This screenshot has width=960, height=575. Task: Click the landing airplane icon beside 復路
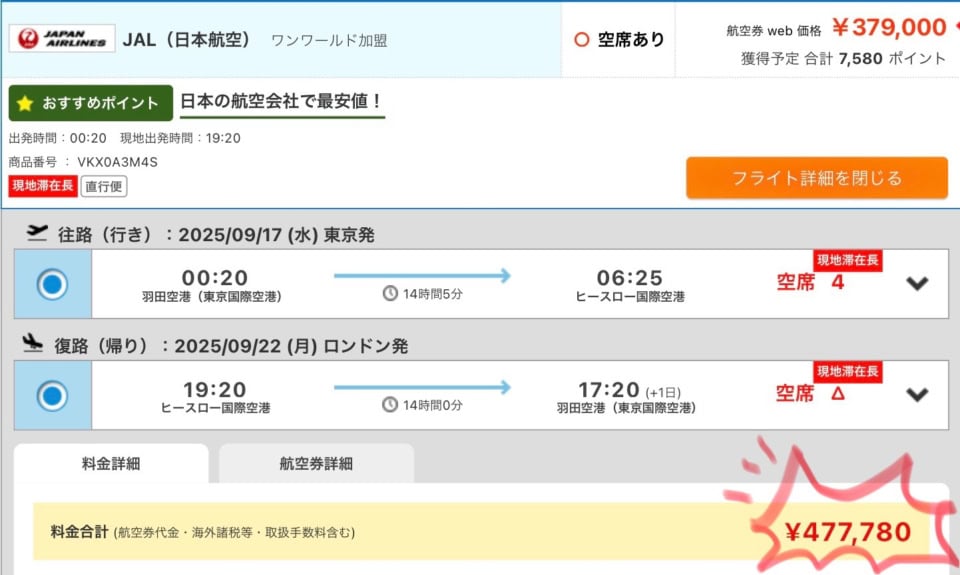(x=32, y=343)
